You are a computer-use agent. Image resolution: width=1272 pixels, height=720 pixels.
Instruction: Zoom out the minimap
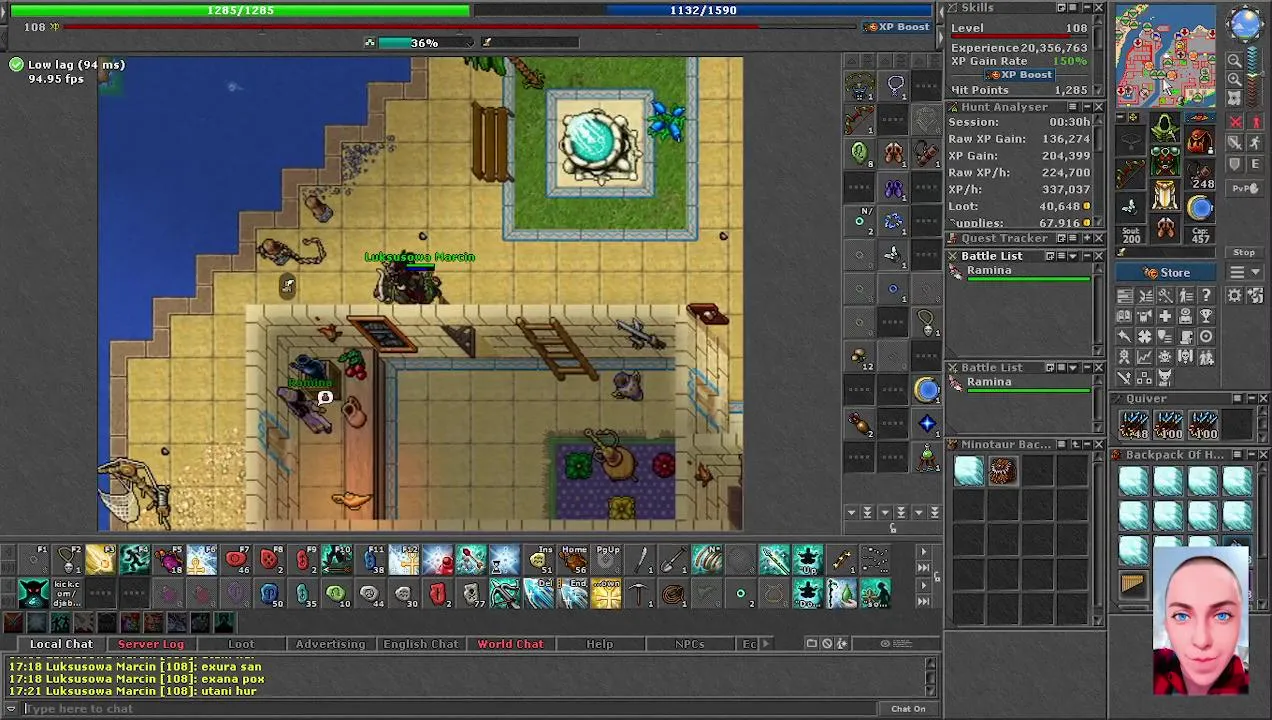coord(1234,59)
